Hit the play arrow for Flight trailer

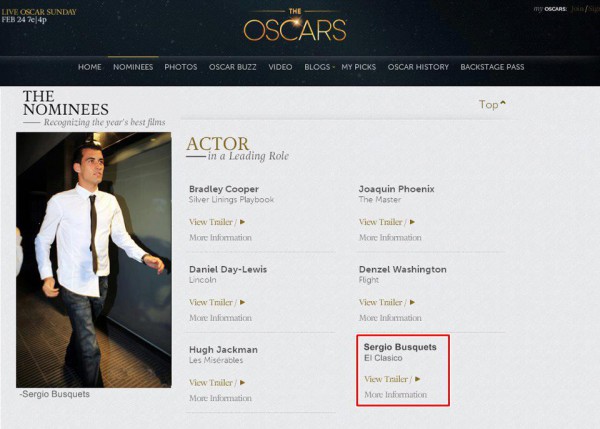coord(412,302)
